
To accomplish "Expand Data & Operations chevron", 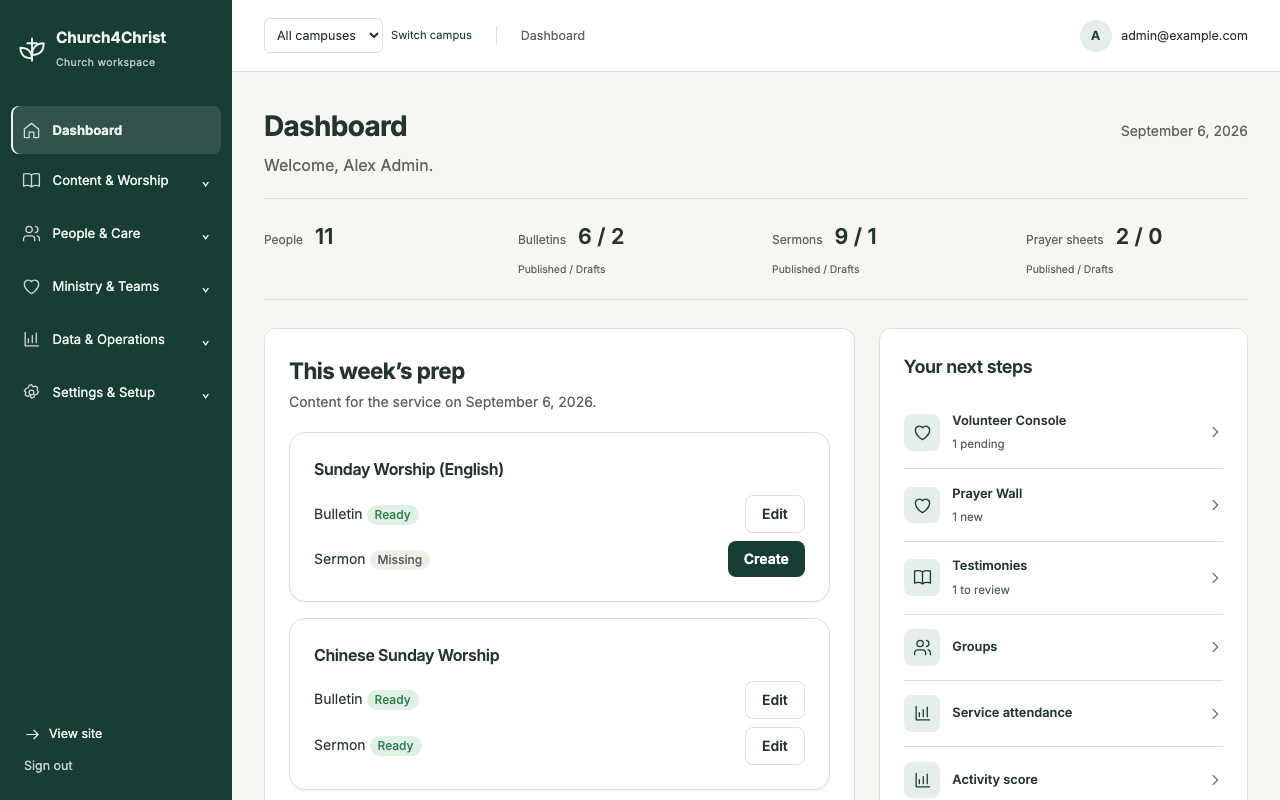I will pyautogui.click(x=206, y=342).
